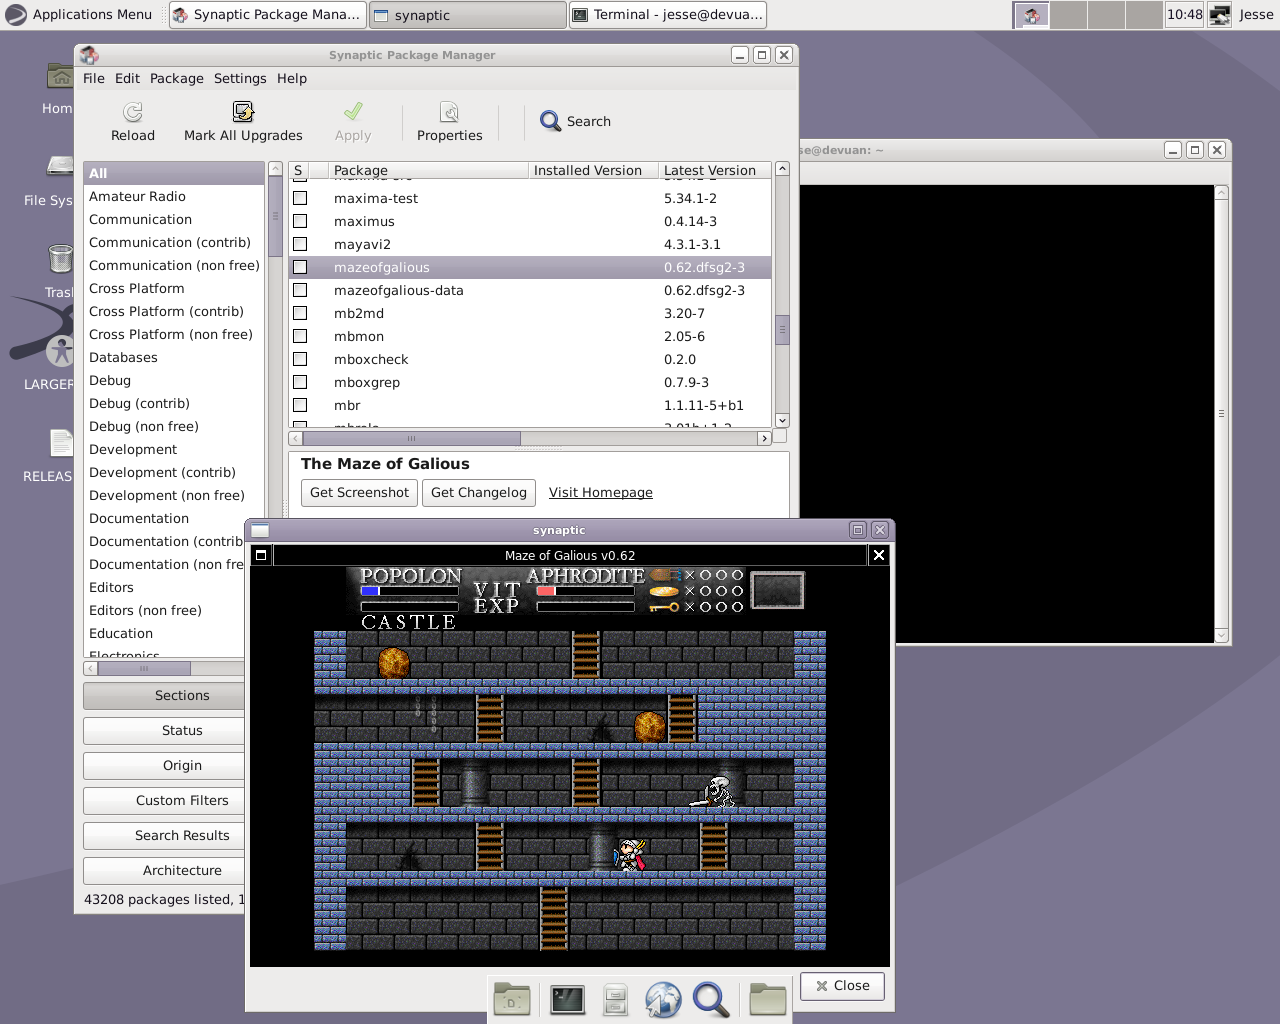Click the Mark All Upgrades icon
Screen dimensions: 1280x1024
click(x=243, y=112)
